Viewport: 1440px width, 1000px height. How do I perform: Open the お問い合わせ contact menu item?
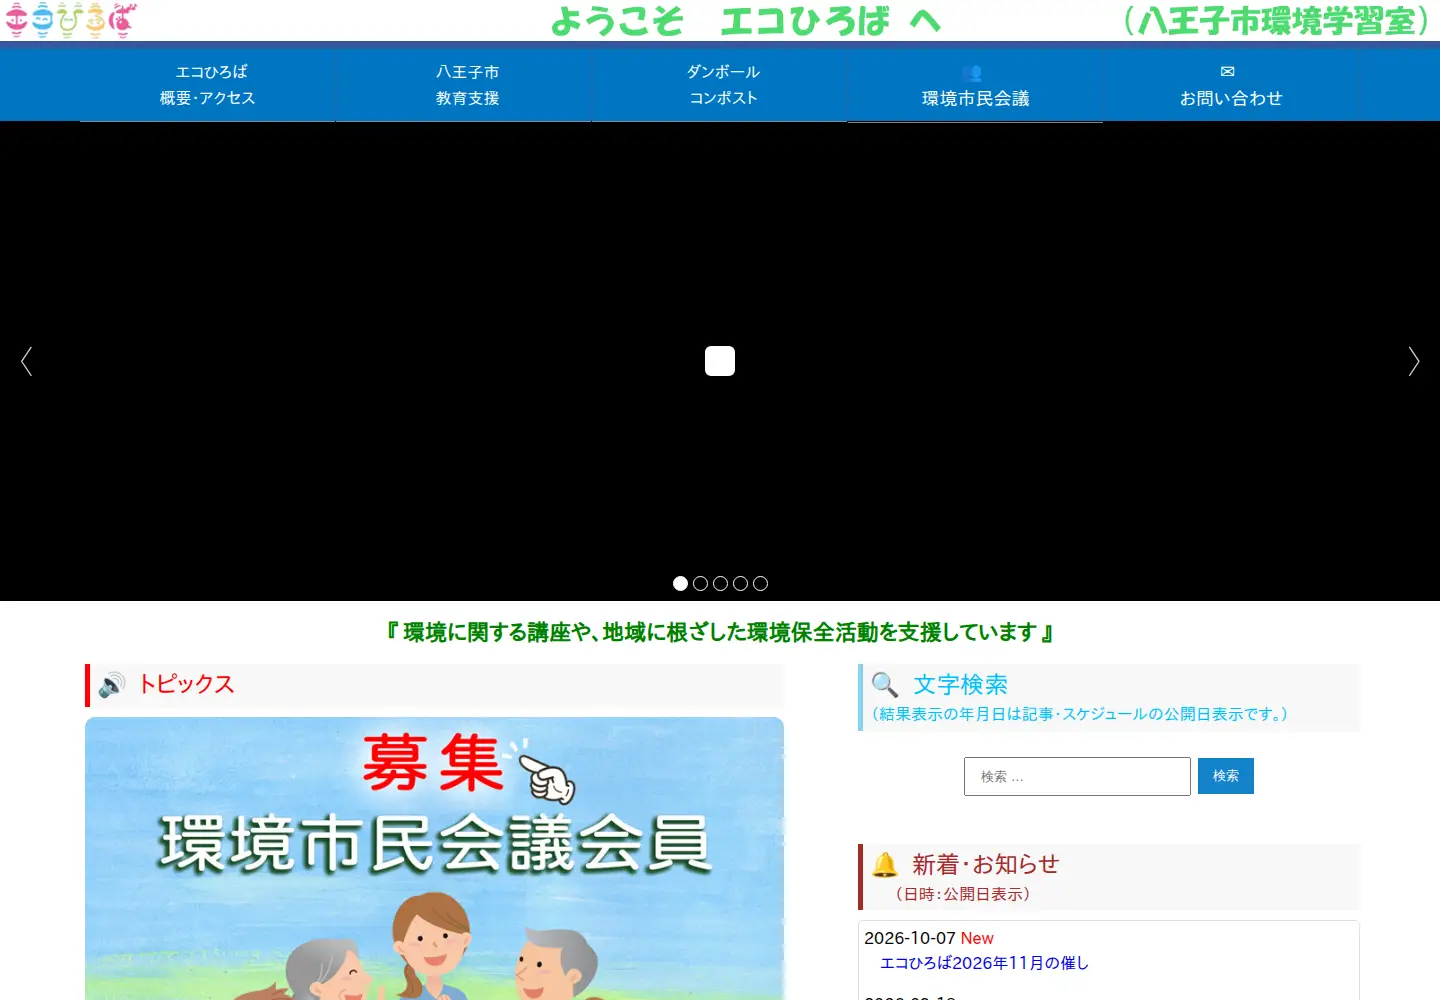point(1231,85)
